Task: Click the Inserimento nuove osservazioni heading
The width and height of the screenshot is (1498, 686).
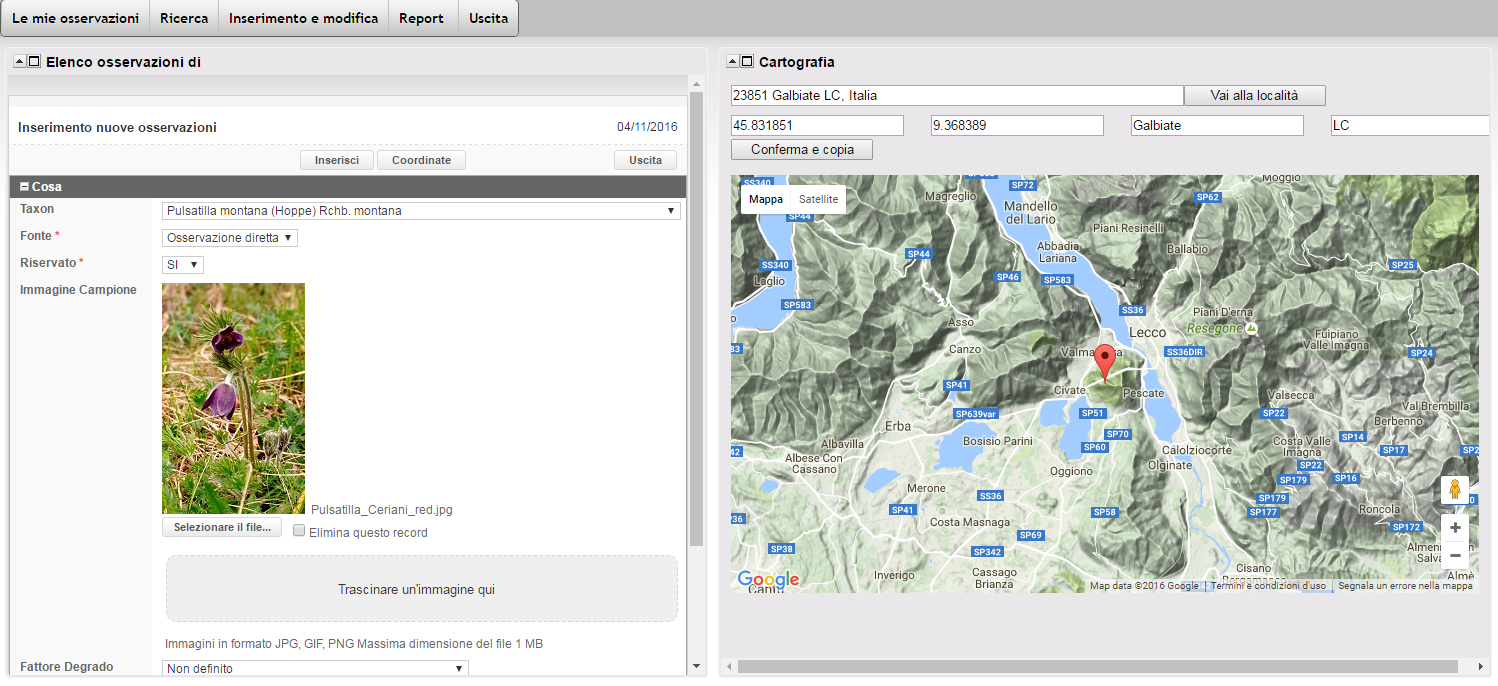Action: 117,127
